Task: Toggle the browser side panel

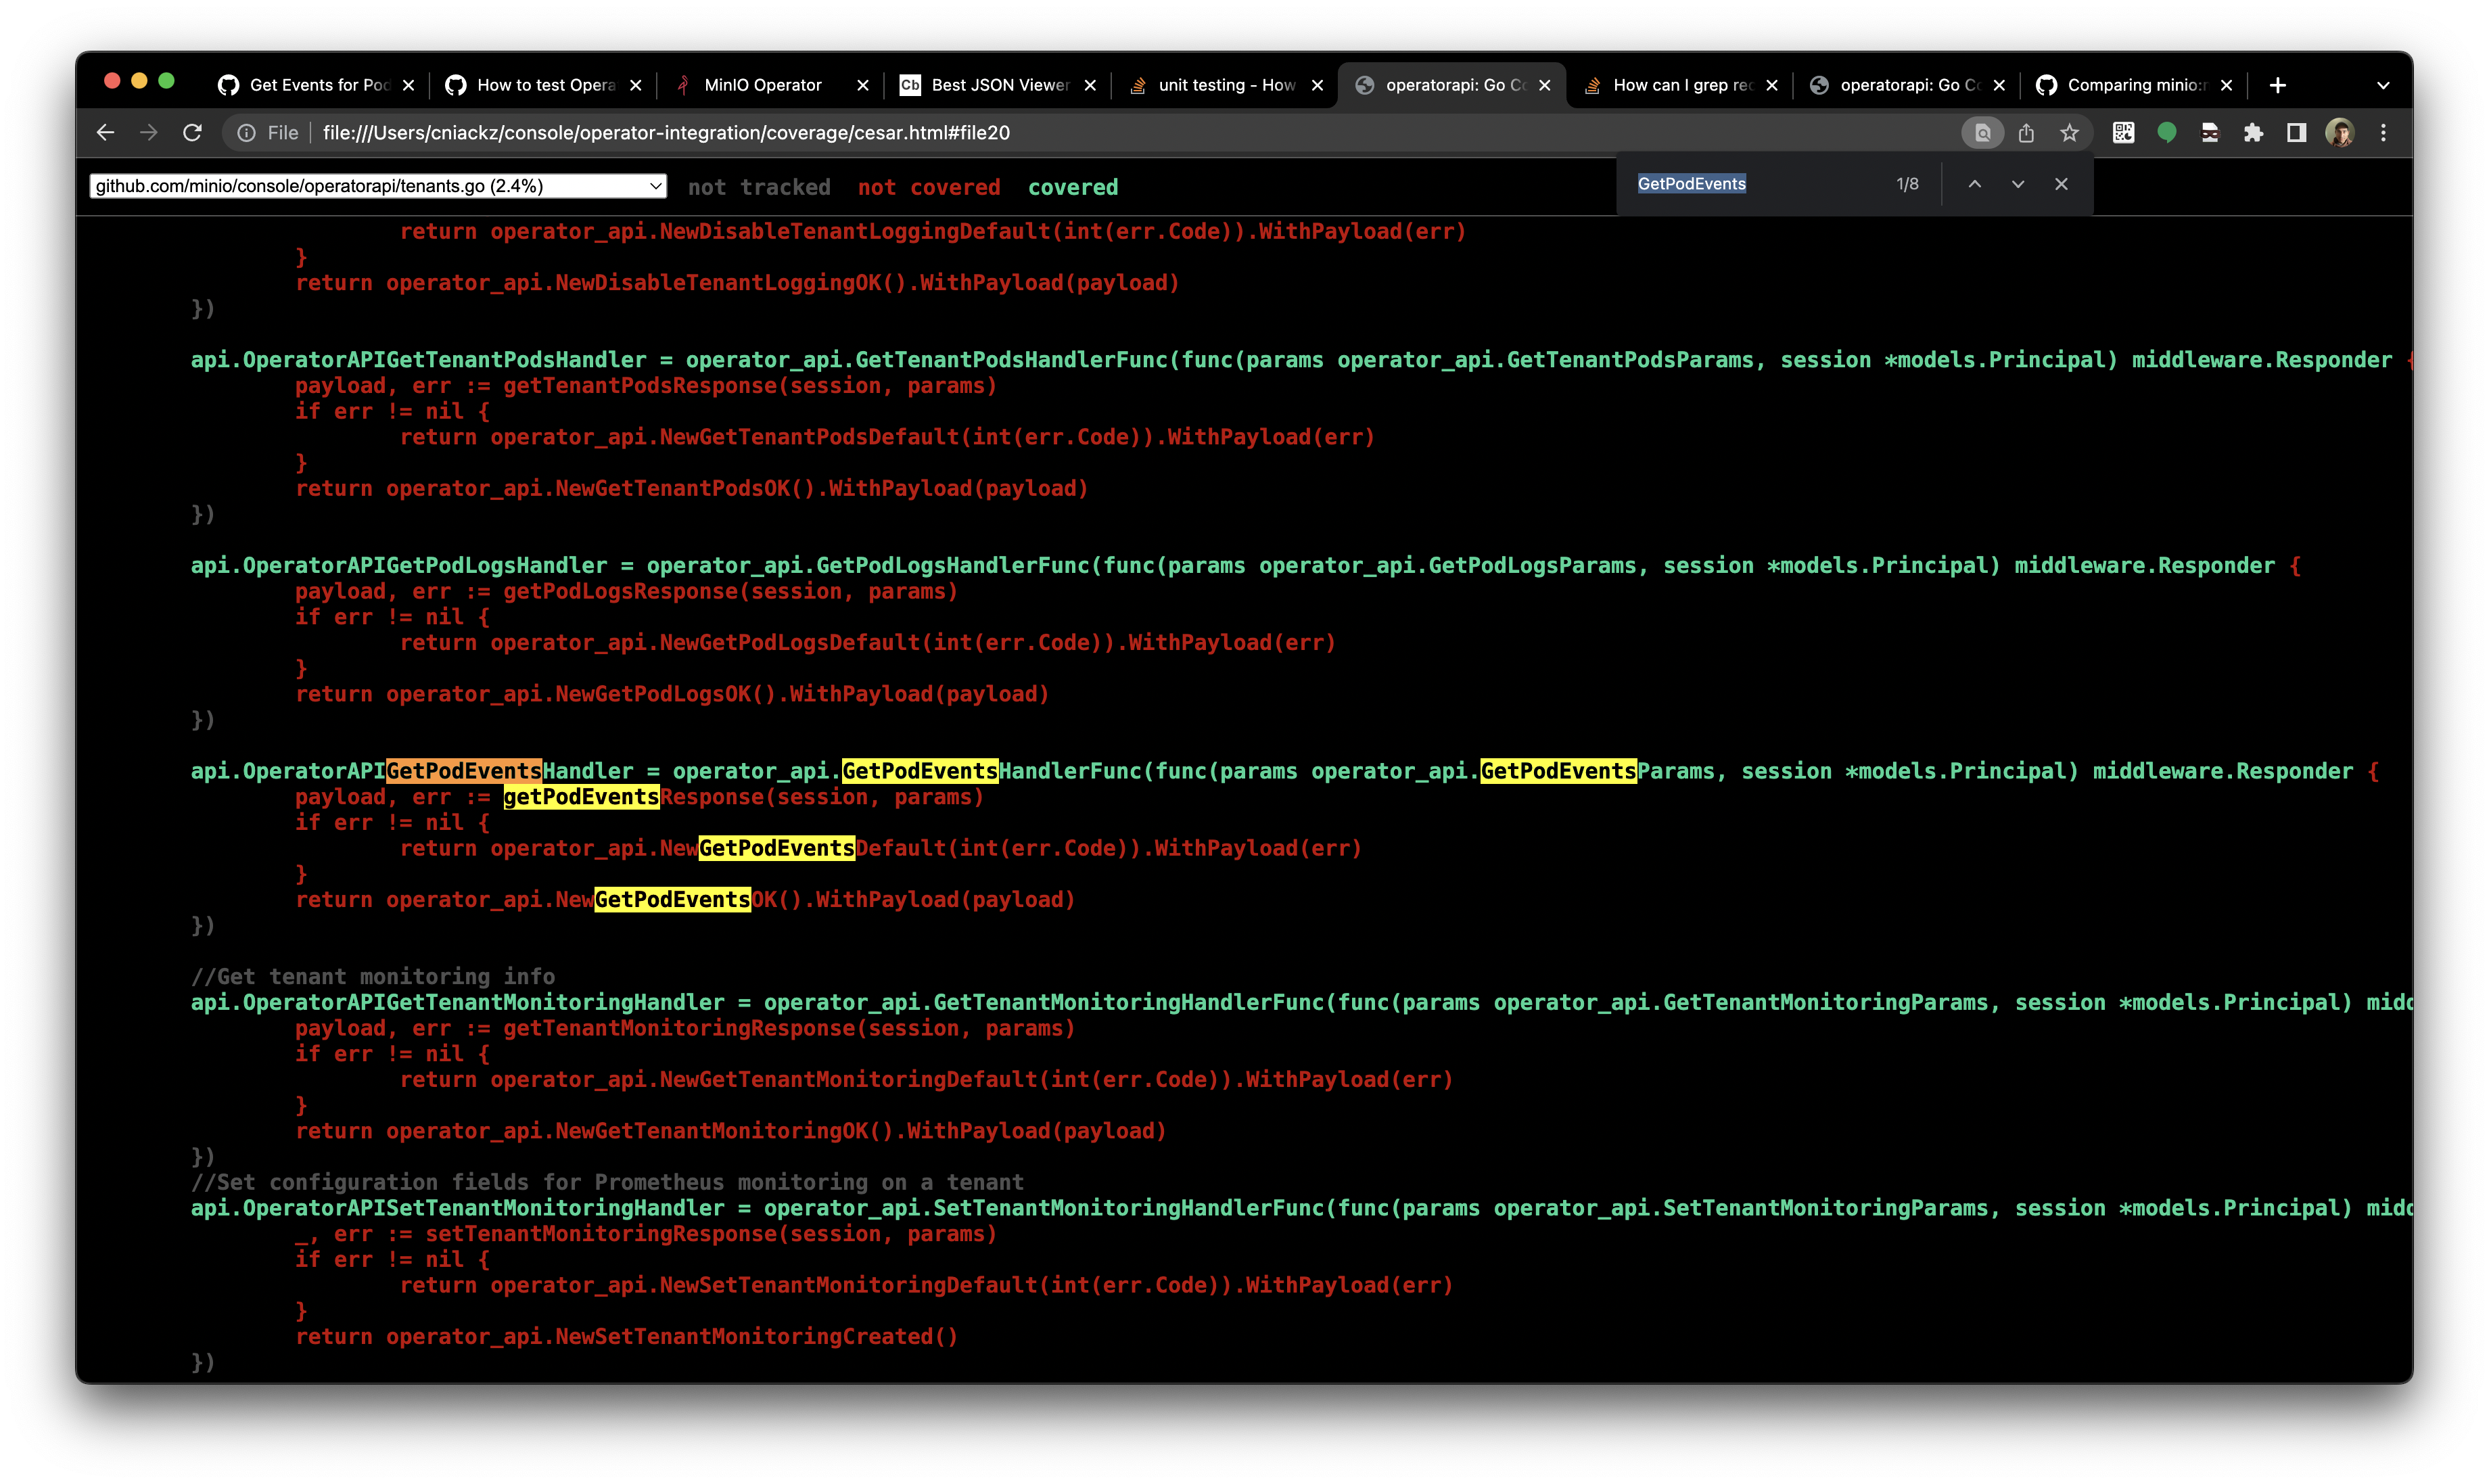Action: pyautogui.click(x=2296, y=133)
